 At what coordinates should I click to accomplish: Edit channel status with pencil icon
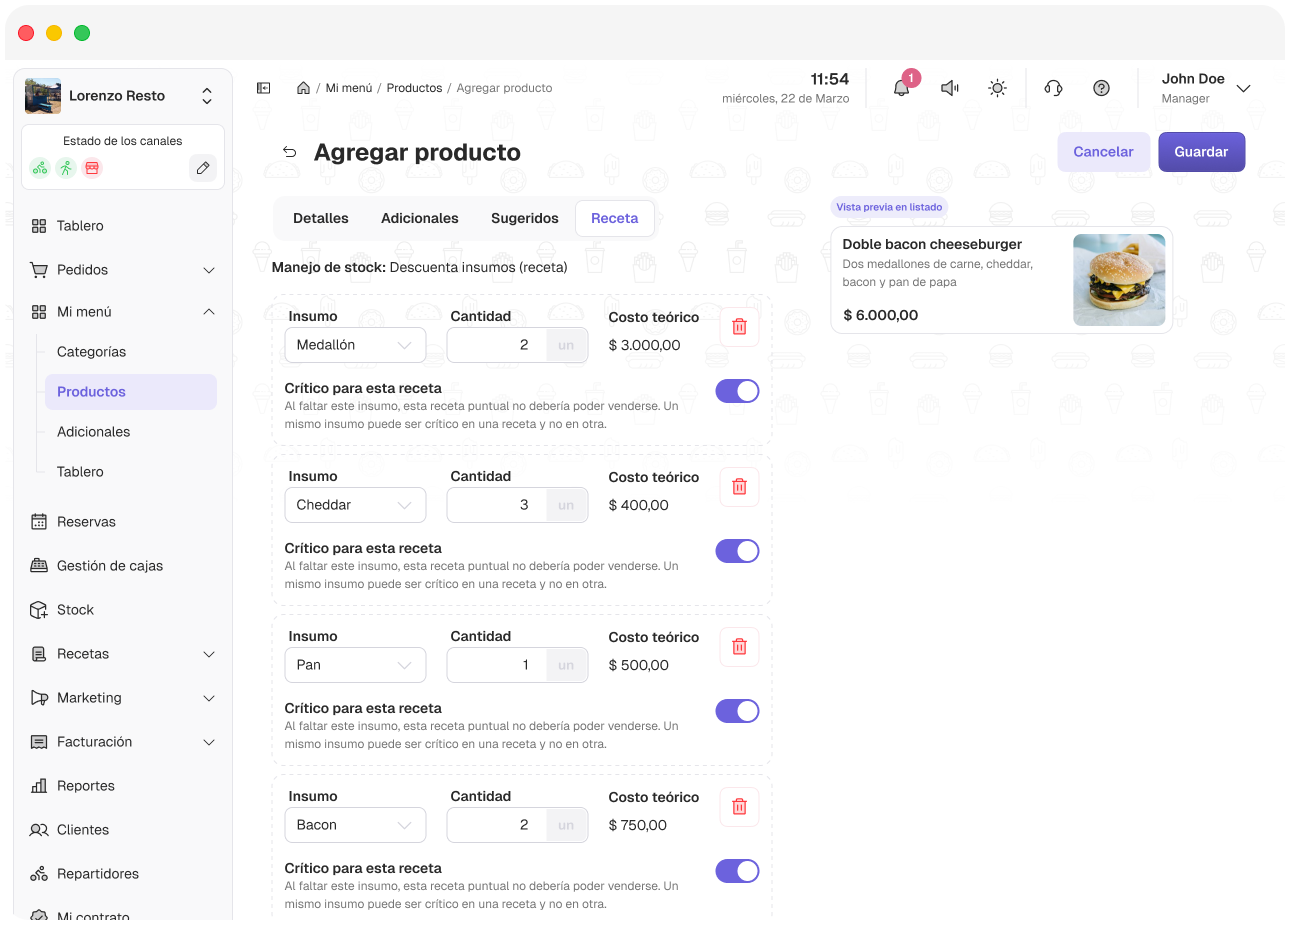tap(203, 168)
